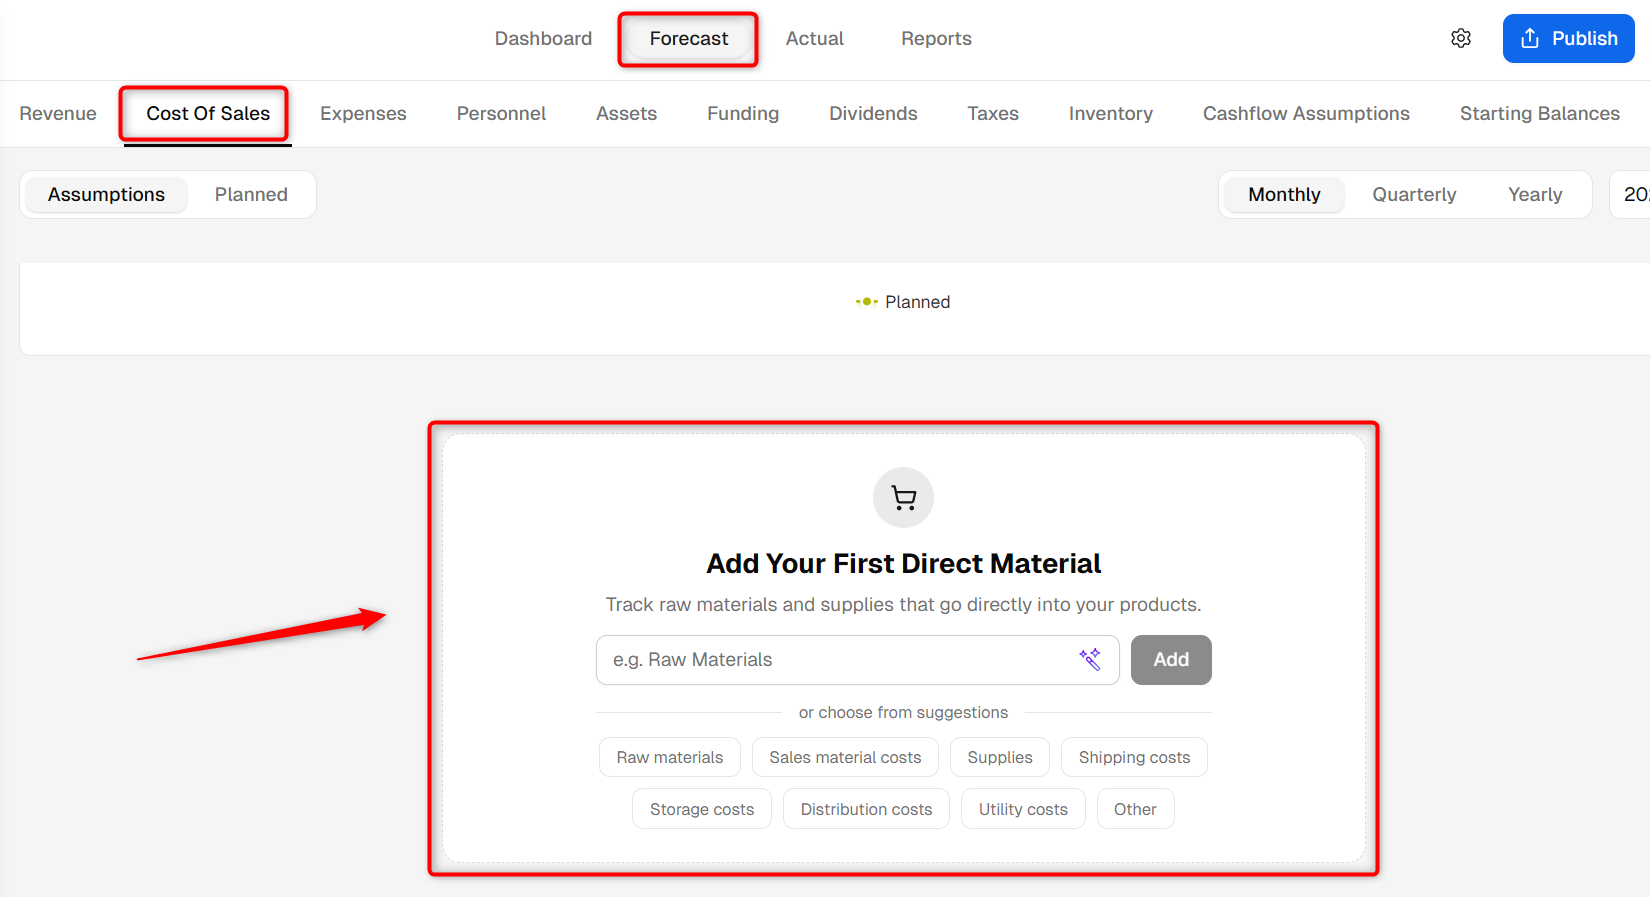
Task: Switch to Yearly period view
Action: click(1535, 194)
